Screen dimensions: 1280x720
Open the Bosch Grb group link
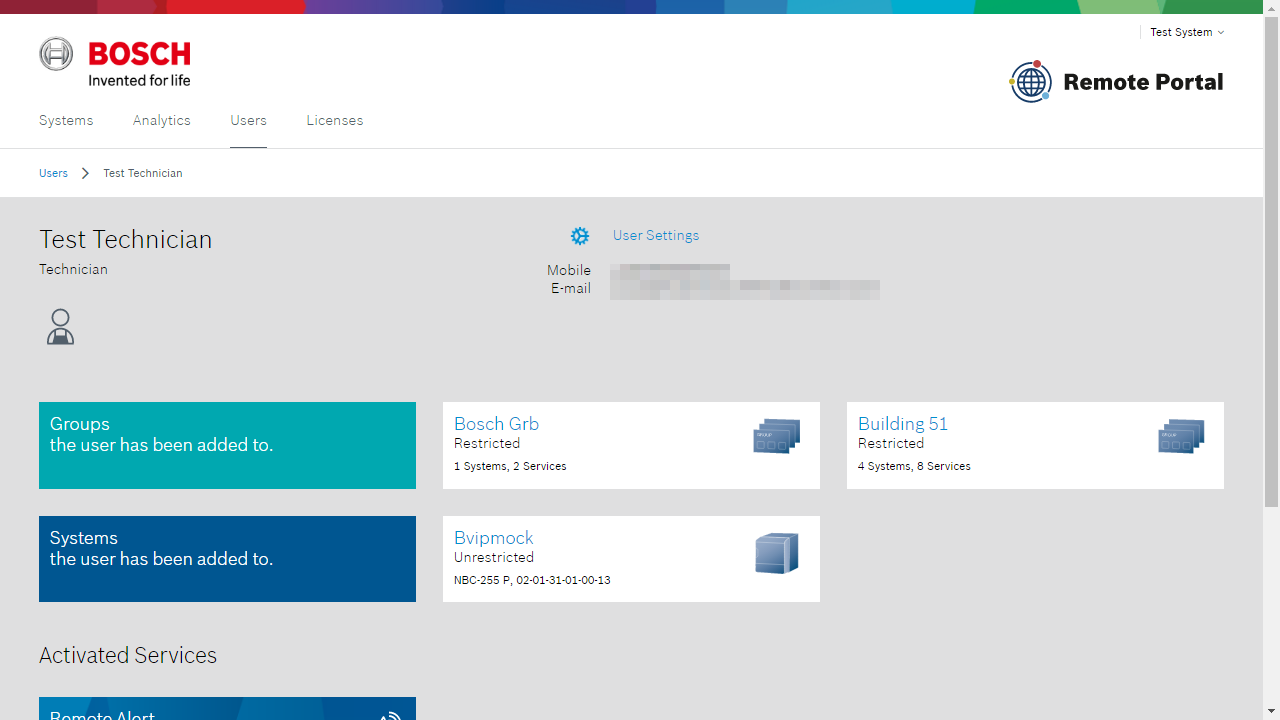point(496,424)
